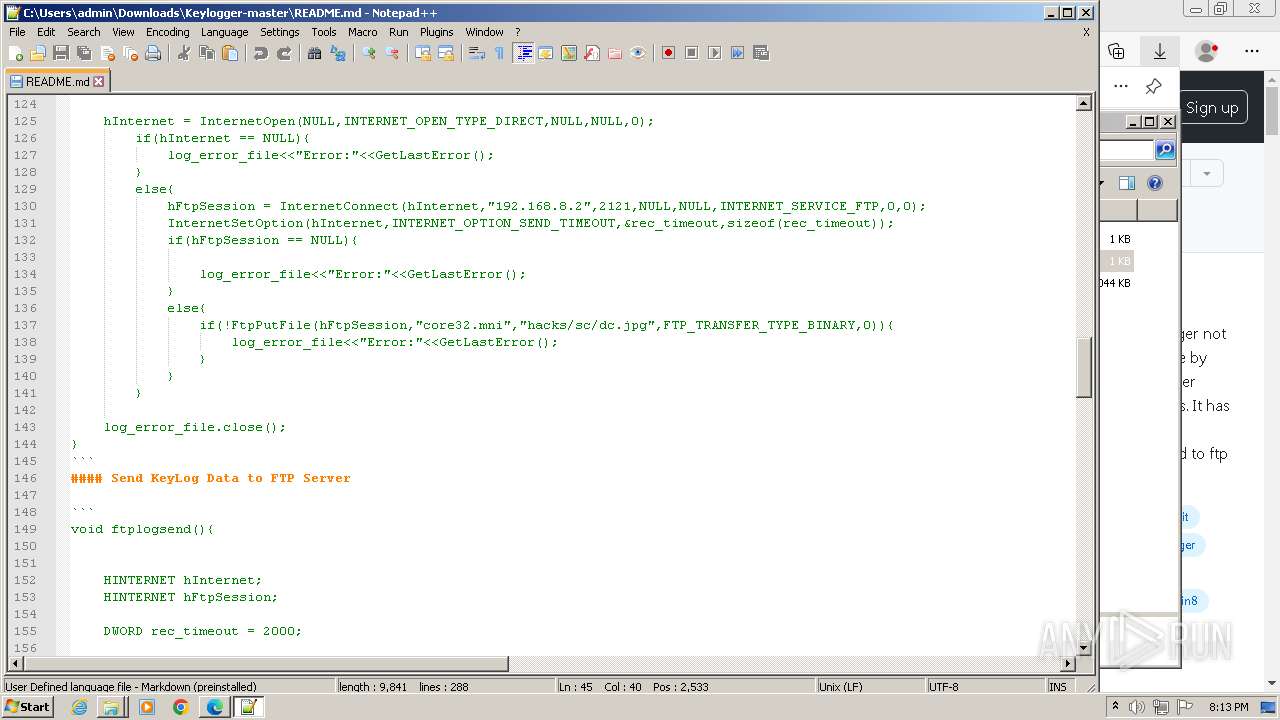Open Explorer window help icon

pos(1155,183)
